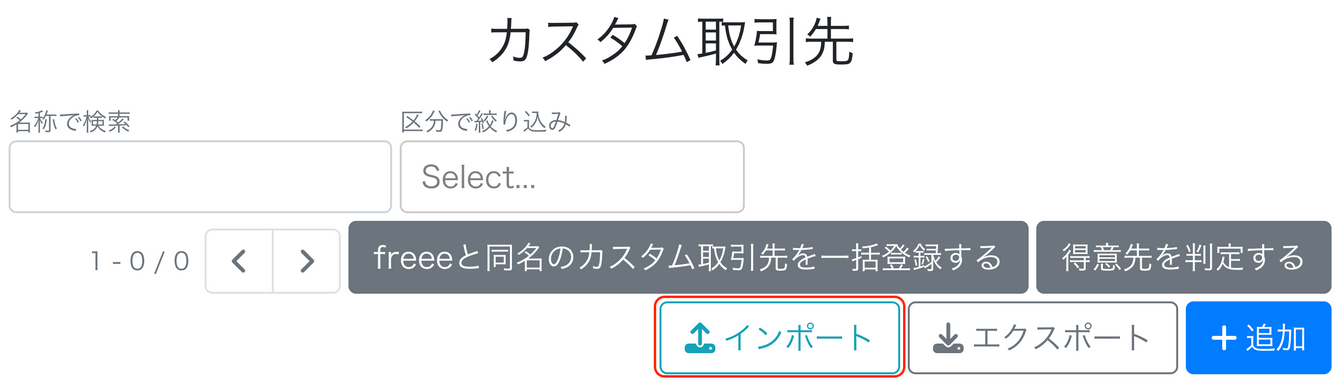Click the インポート text label
1344x389 pixels.
pos(798,339)
